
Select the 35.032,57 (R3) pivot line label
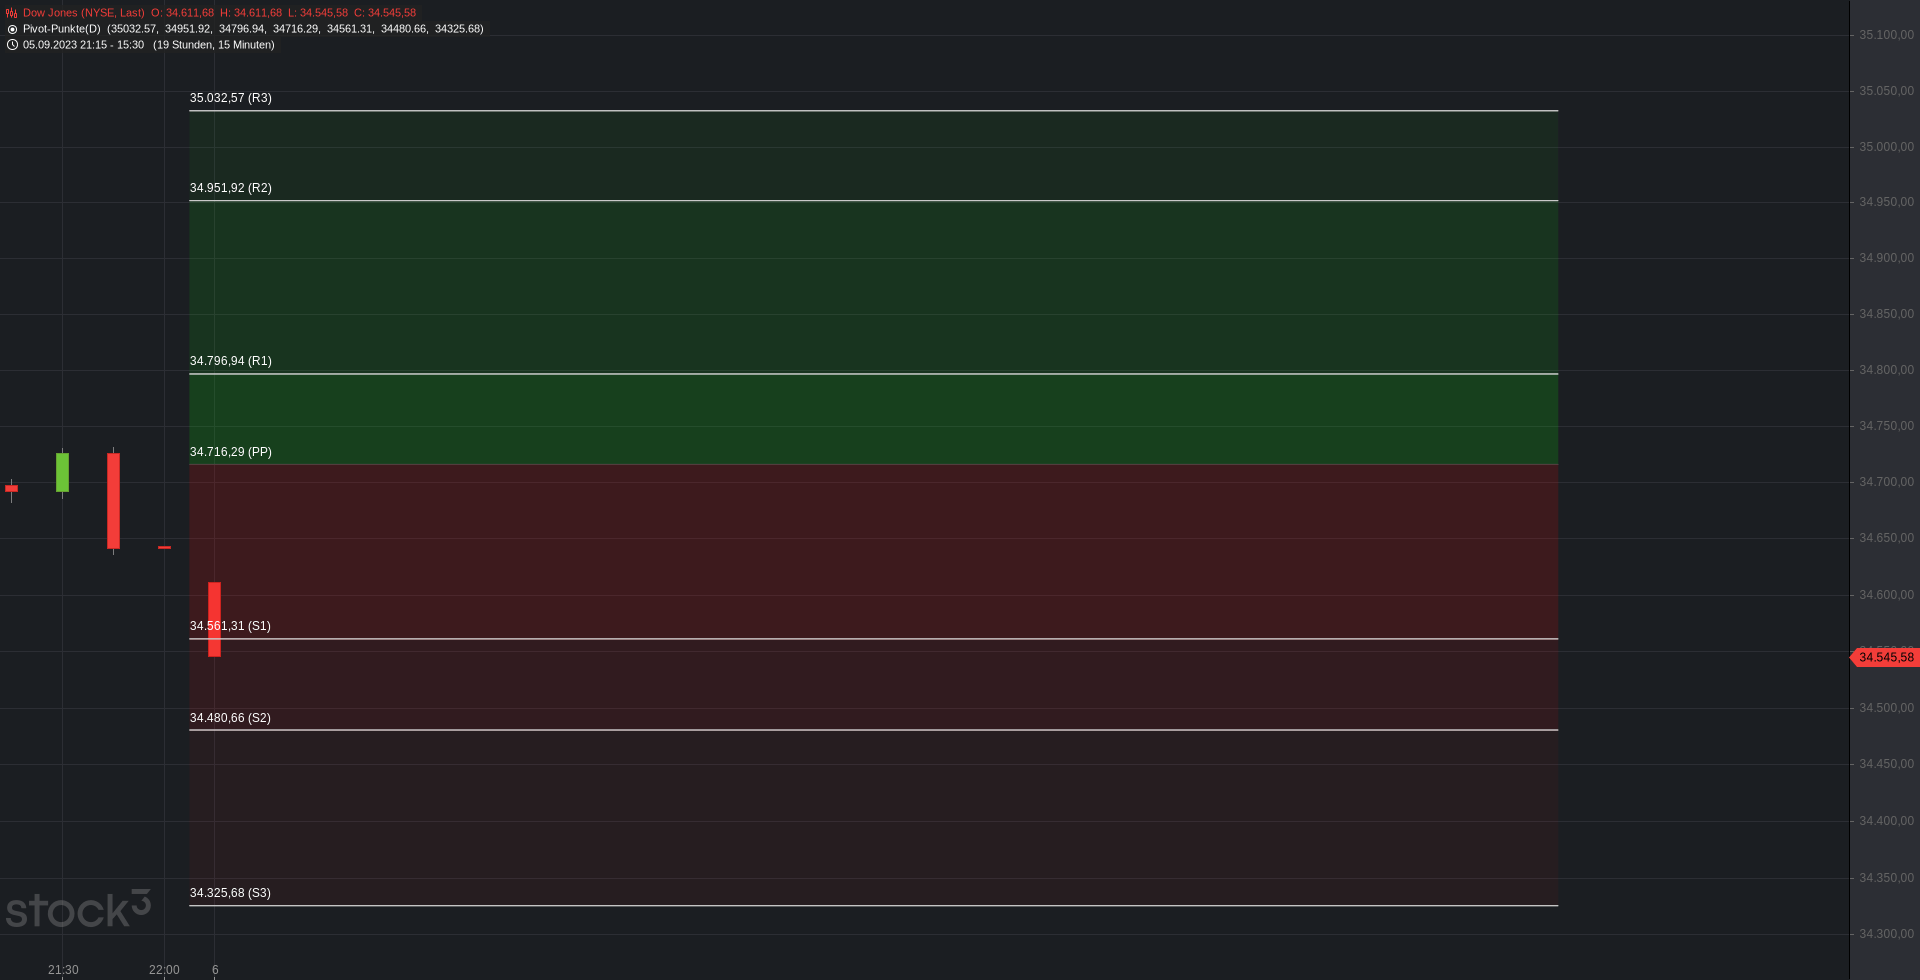click(231, 98)
